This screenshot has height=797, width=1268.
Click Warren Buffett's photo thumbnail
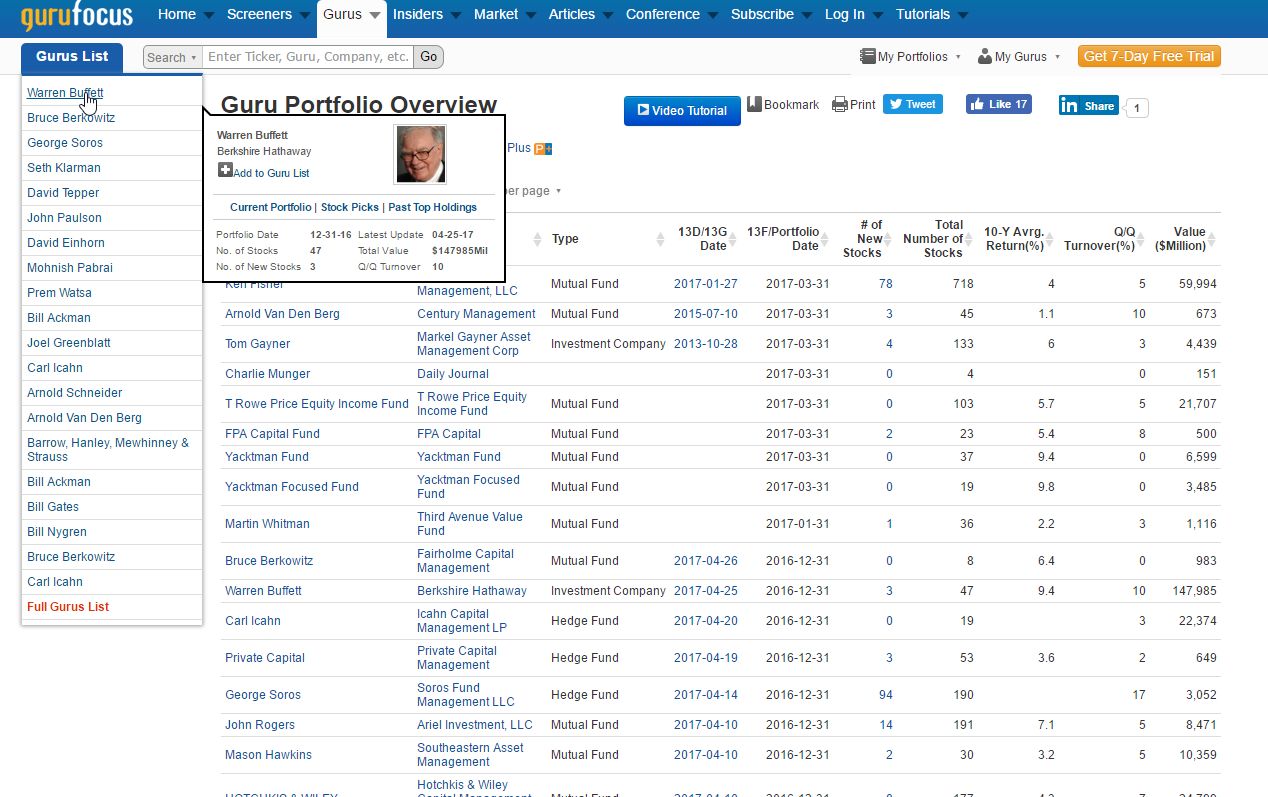(x=420, y=154)
